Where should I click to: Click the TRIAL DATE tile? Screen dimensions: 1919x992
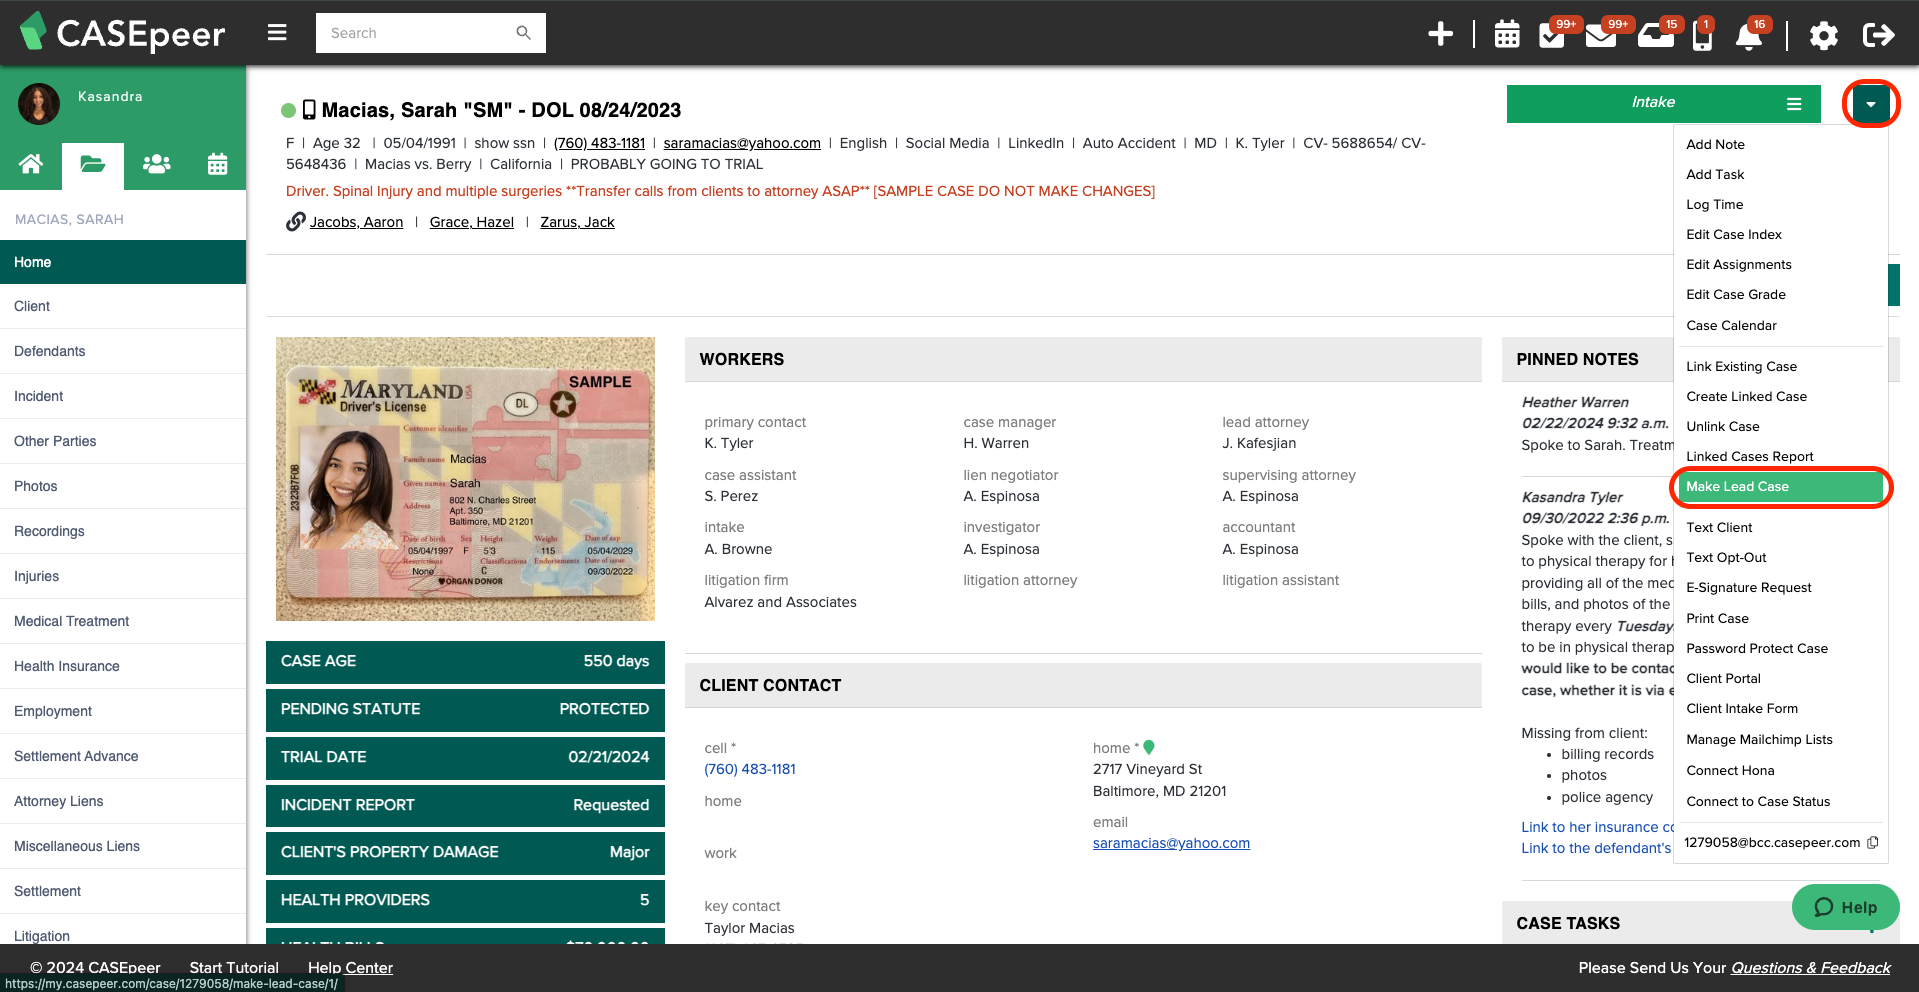[465, 757]
